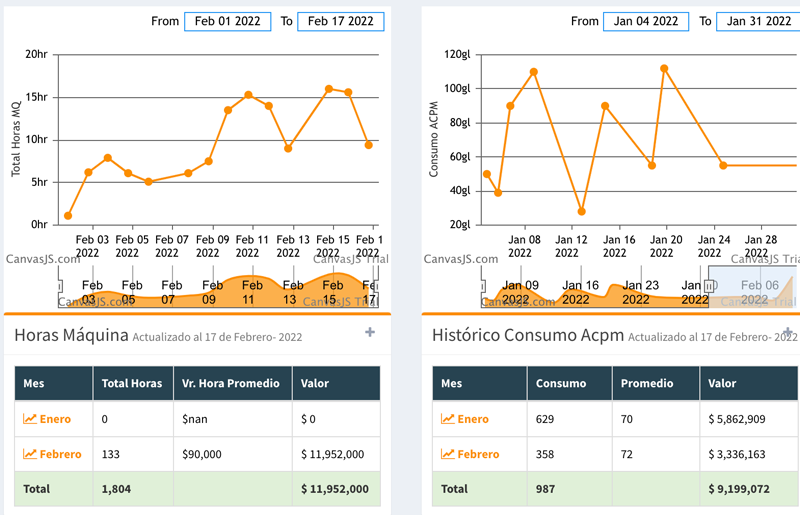
Task: Click the CanvasJS Trial link on the left chart
Action: (x=345, y=258)
